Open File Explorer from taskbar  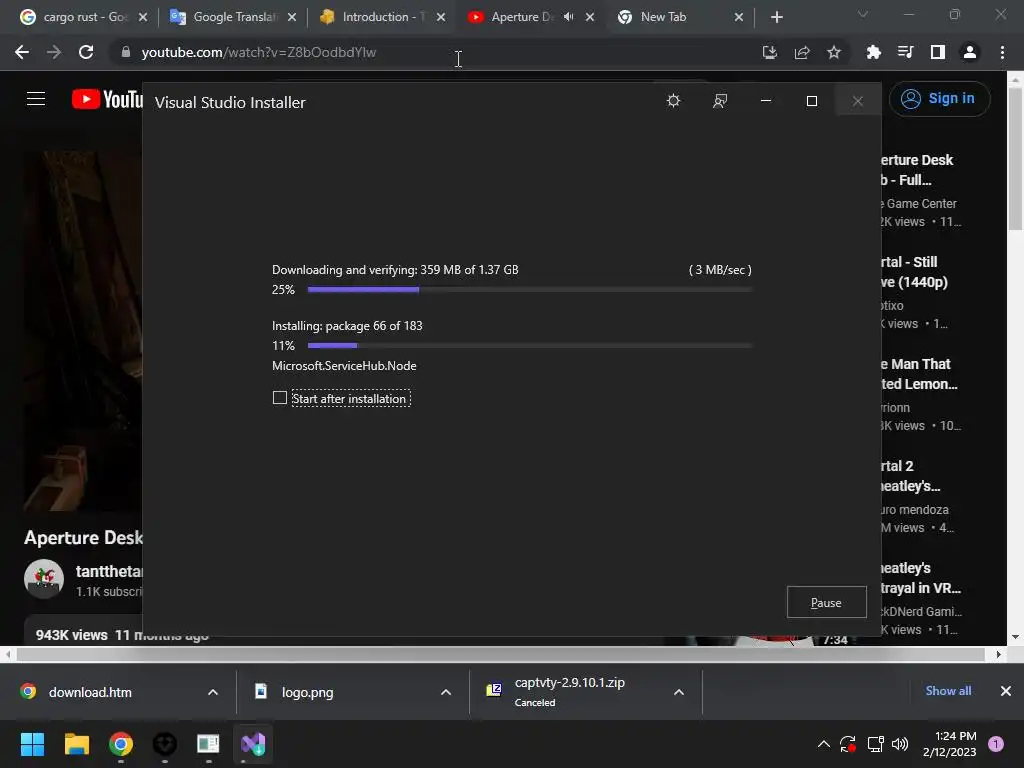coord(76,743)
